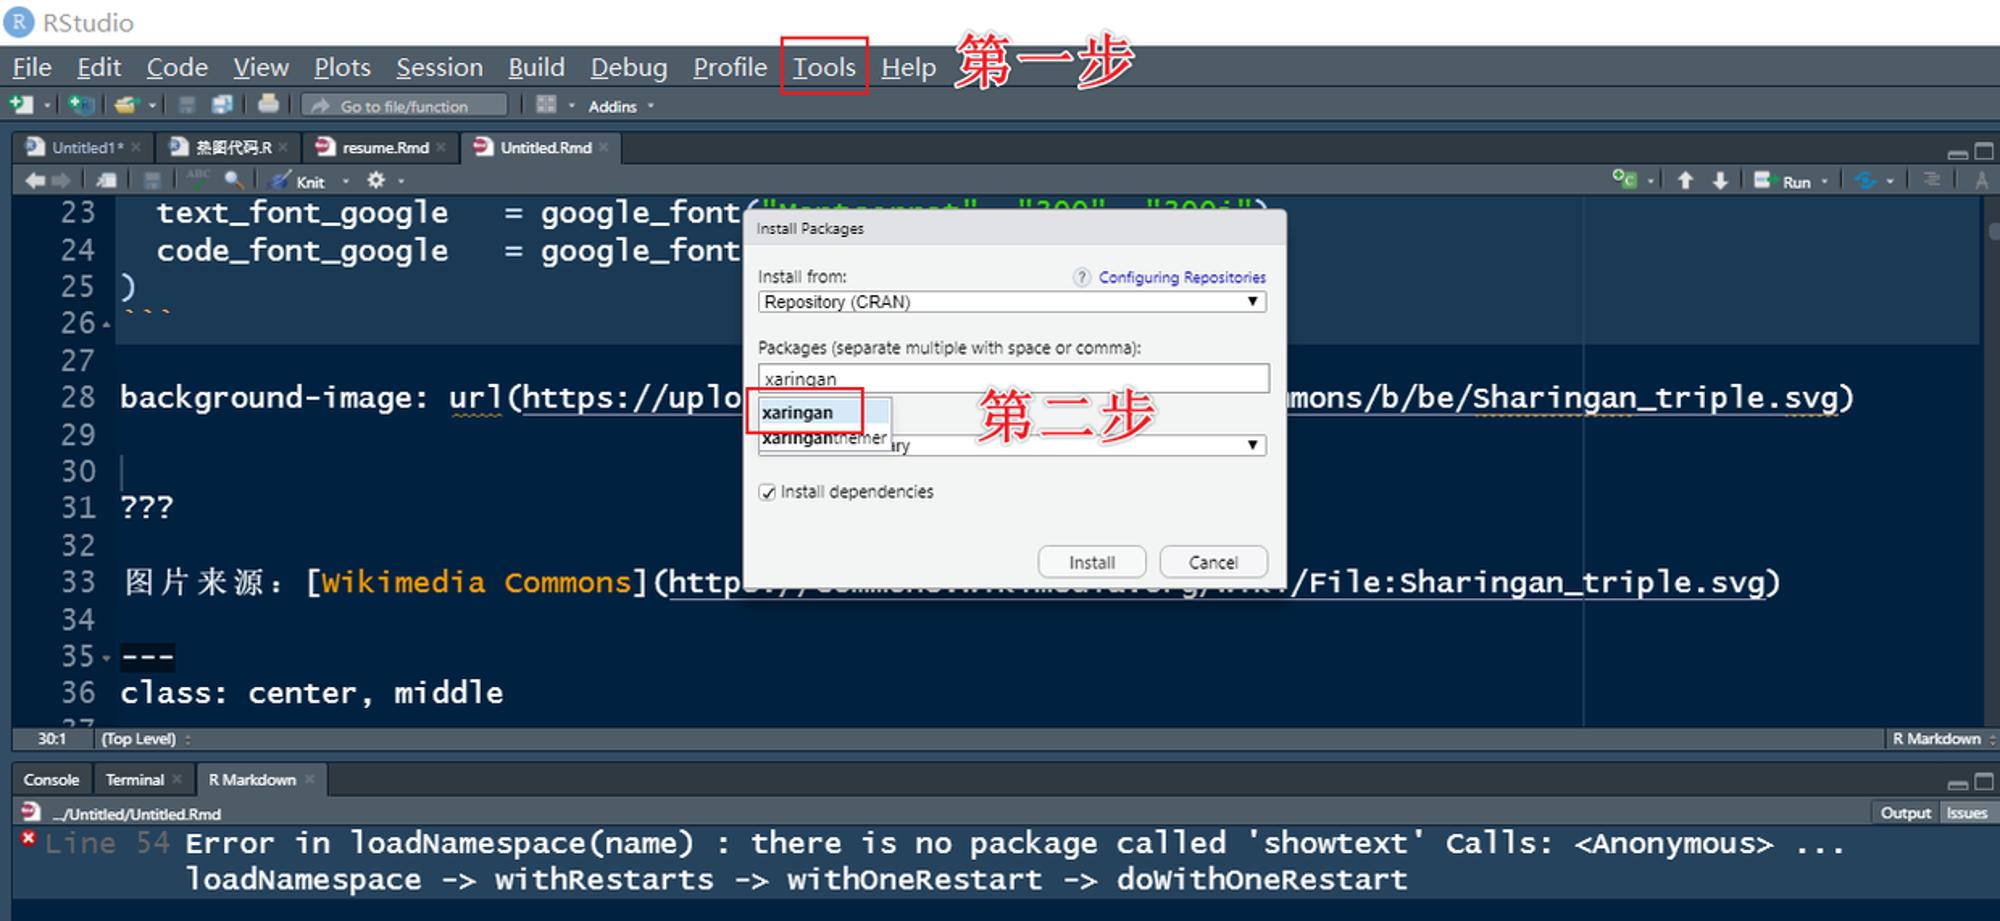Image resolution: width=2000 pixels, height=921 pixels.
Task: Expand the Open recent files arrow
Action: tap(152, 106)
